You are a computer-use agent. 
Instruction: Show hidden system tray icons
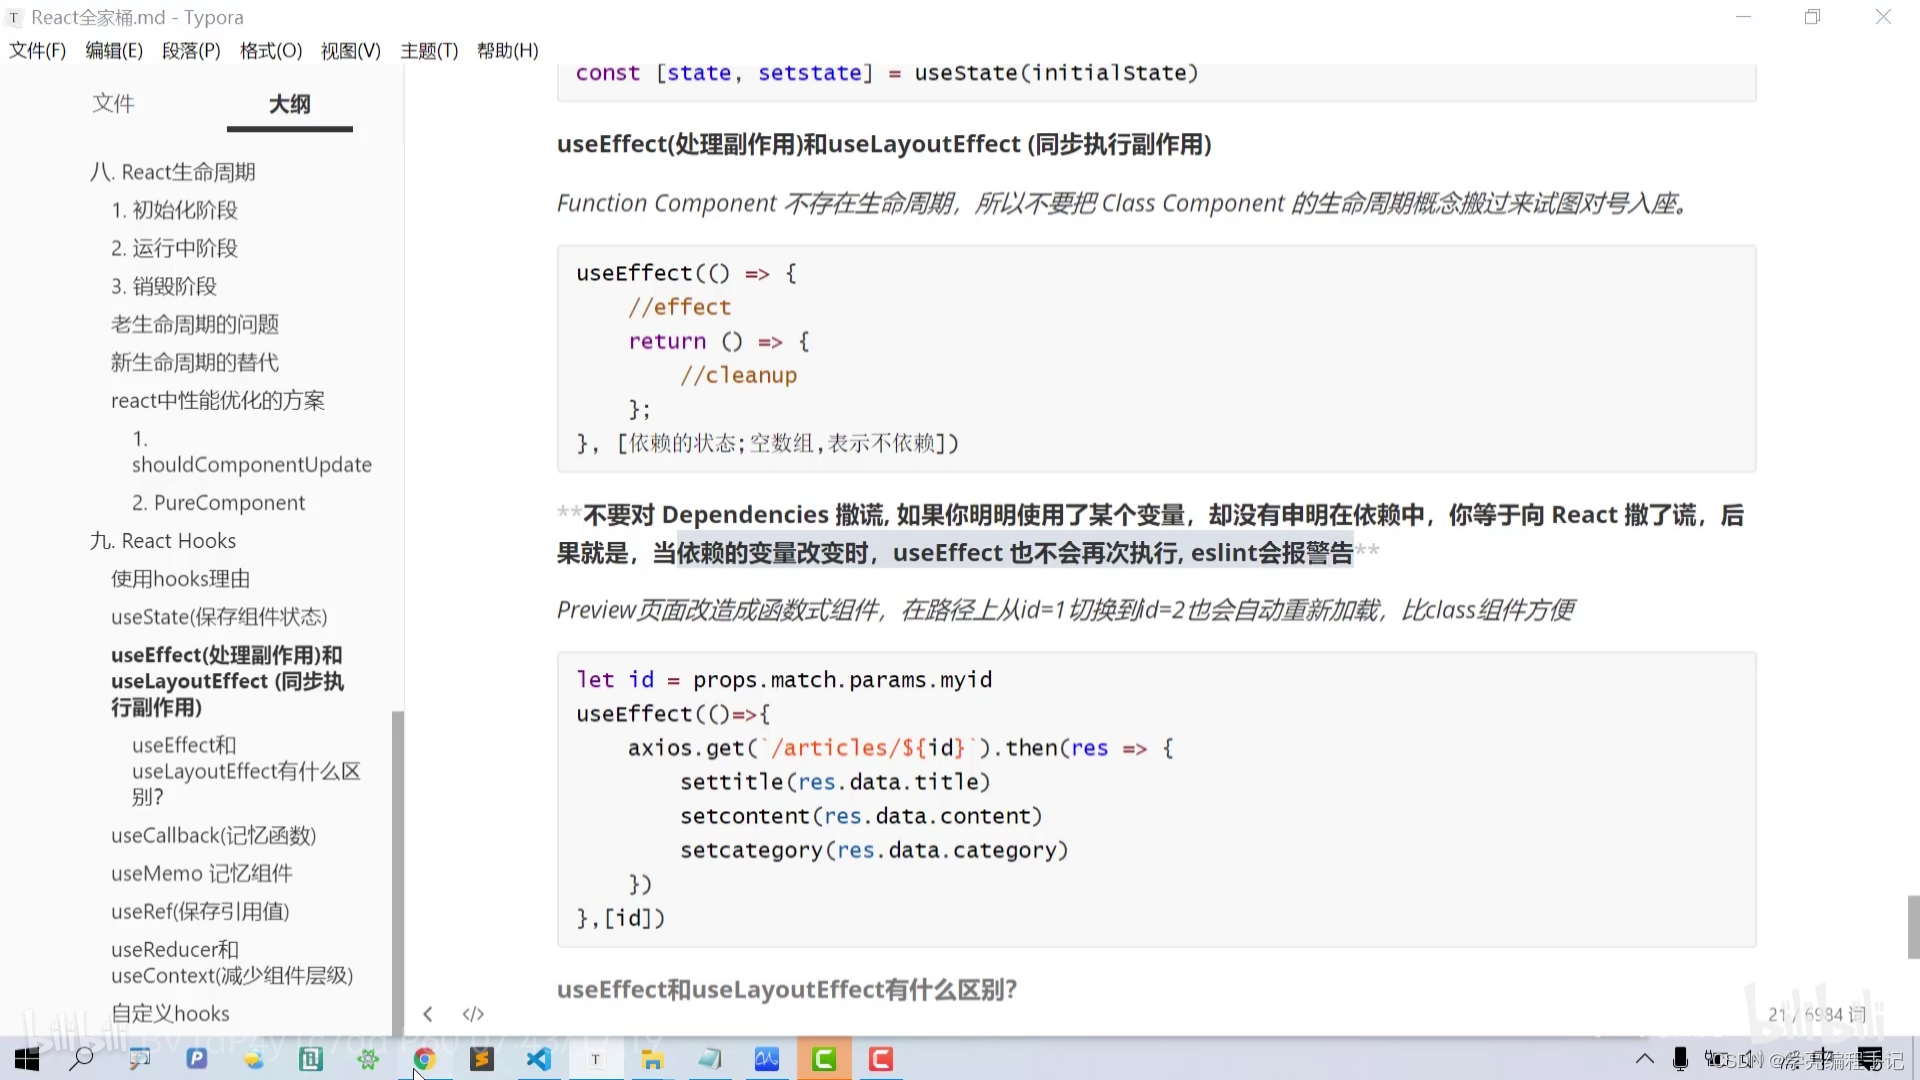tap(1644, 1059)
